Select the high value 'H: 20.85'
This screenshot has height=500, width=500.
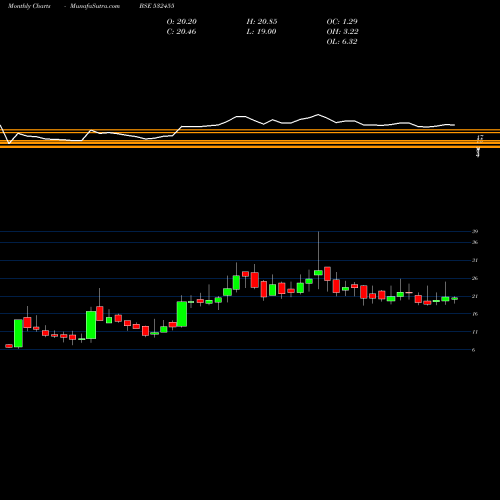click(262, 22)
